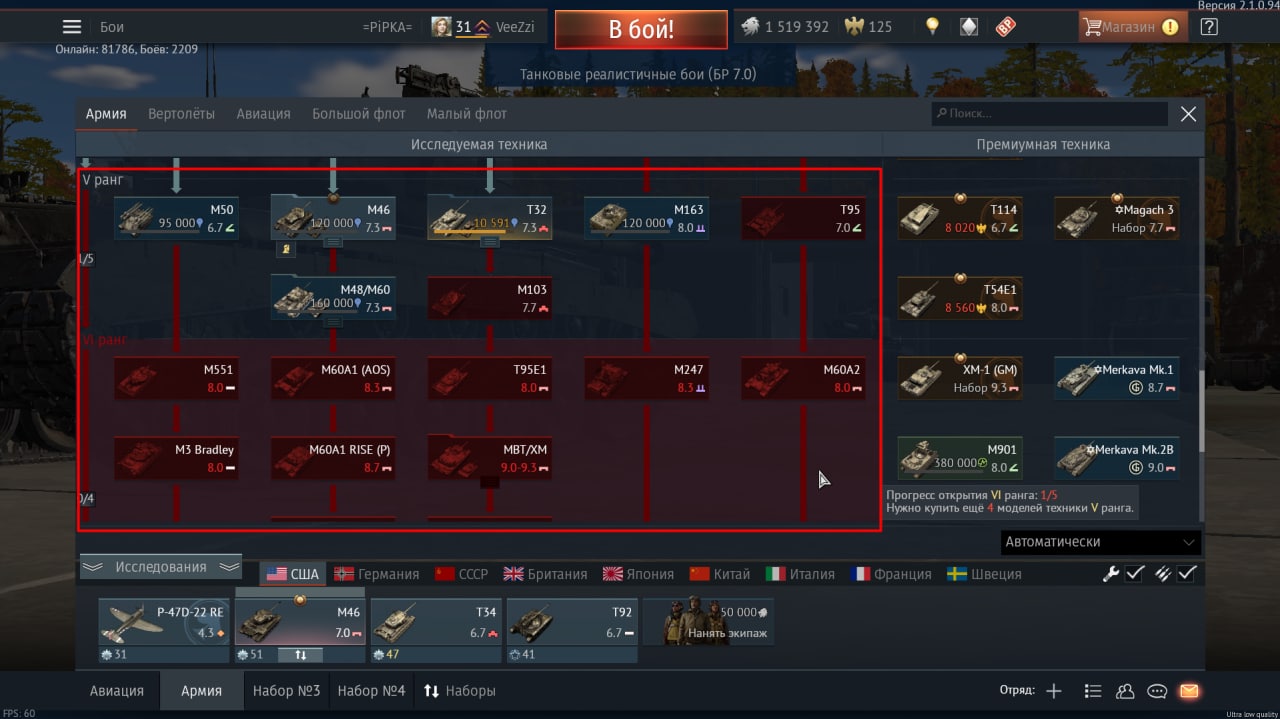This screenshot has height=719, width=1280.
Task: Open the glowing orange mail envelope
Action: [x=1189, y=690]
